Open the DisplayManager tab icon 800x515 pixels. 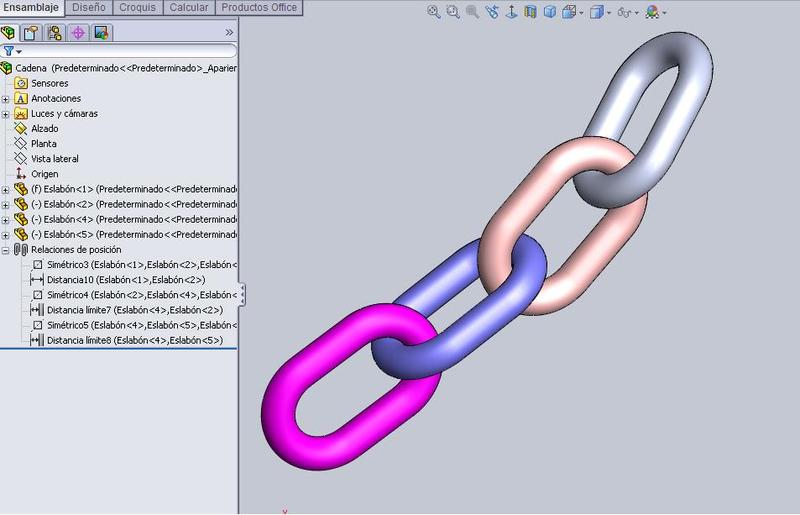pyautogui.click(x=101, y=32)
